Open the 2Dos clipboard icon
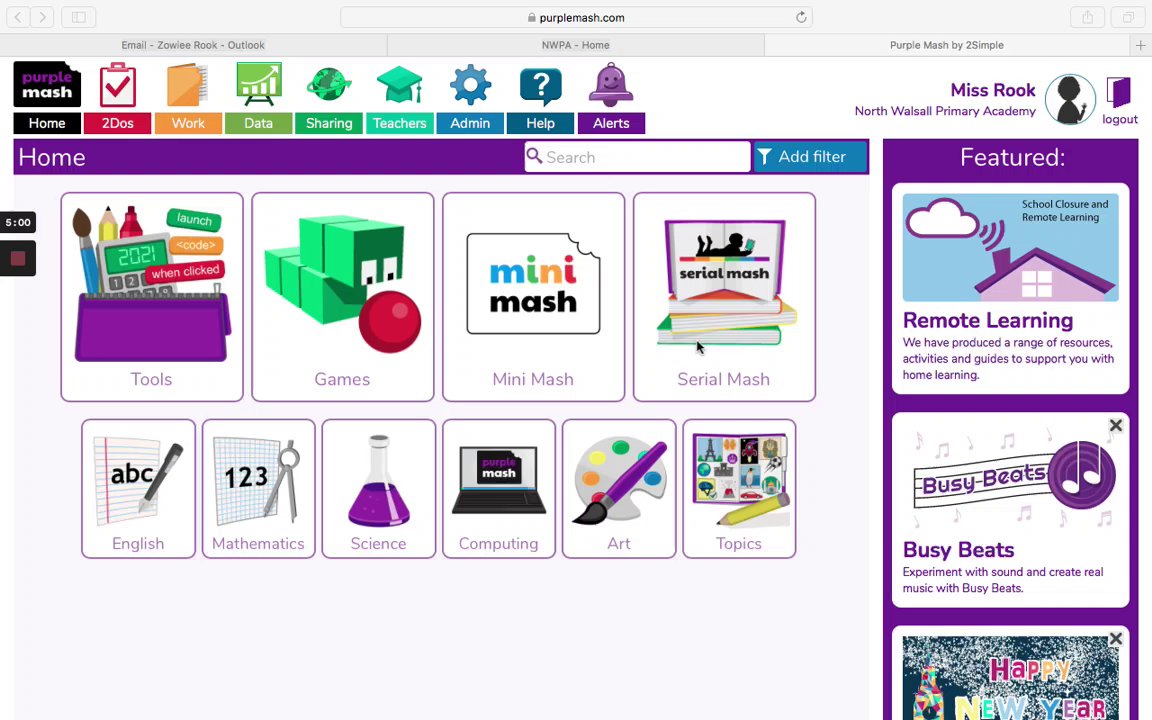 pos(118,85)
